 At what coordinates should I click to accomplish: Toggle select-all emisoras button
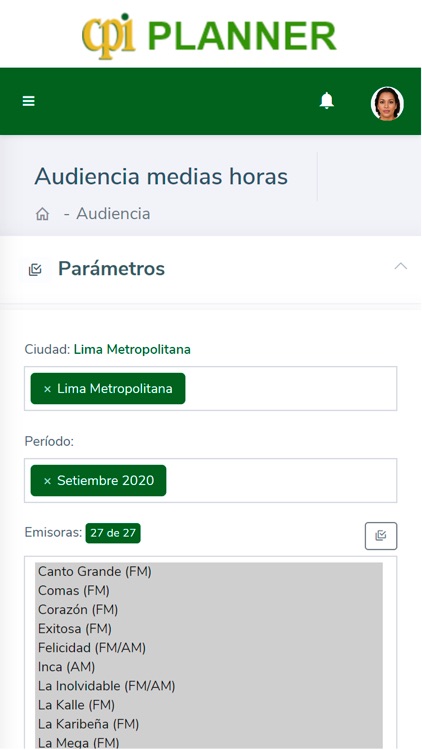(x=381, y=536)
